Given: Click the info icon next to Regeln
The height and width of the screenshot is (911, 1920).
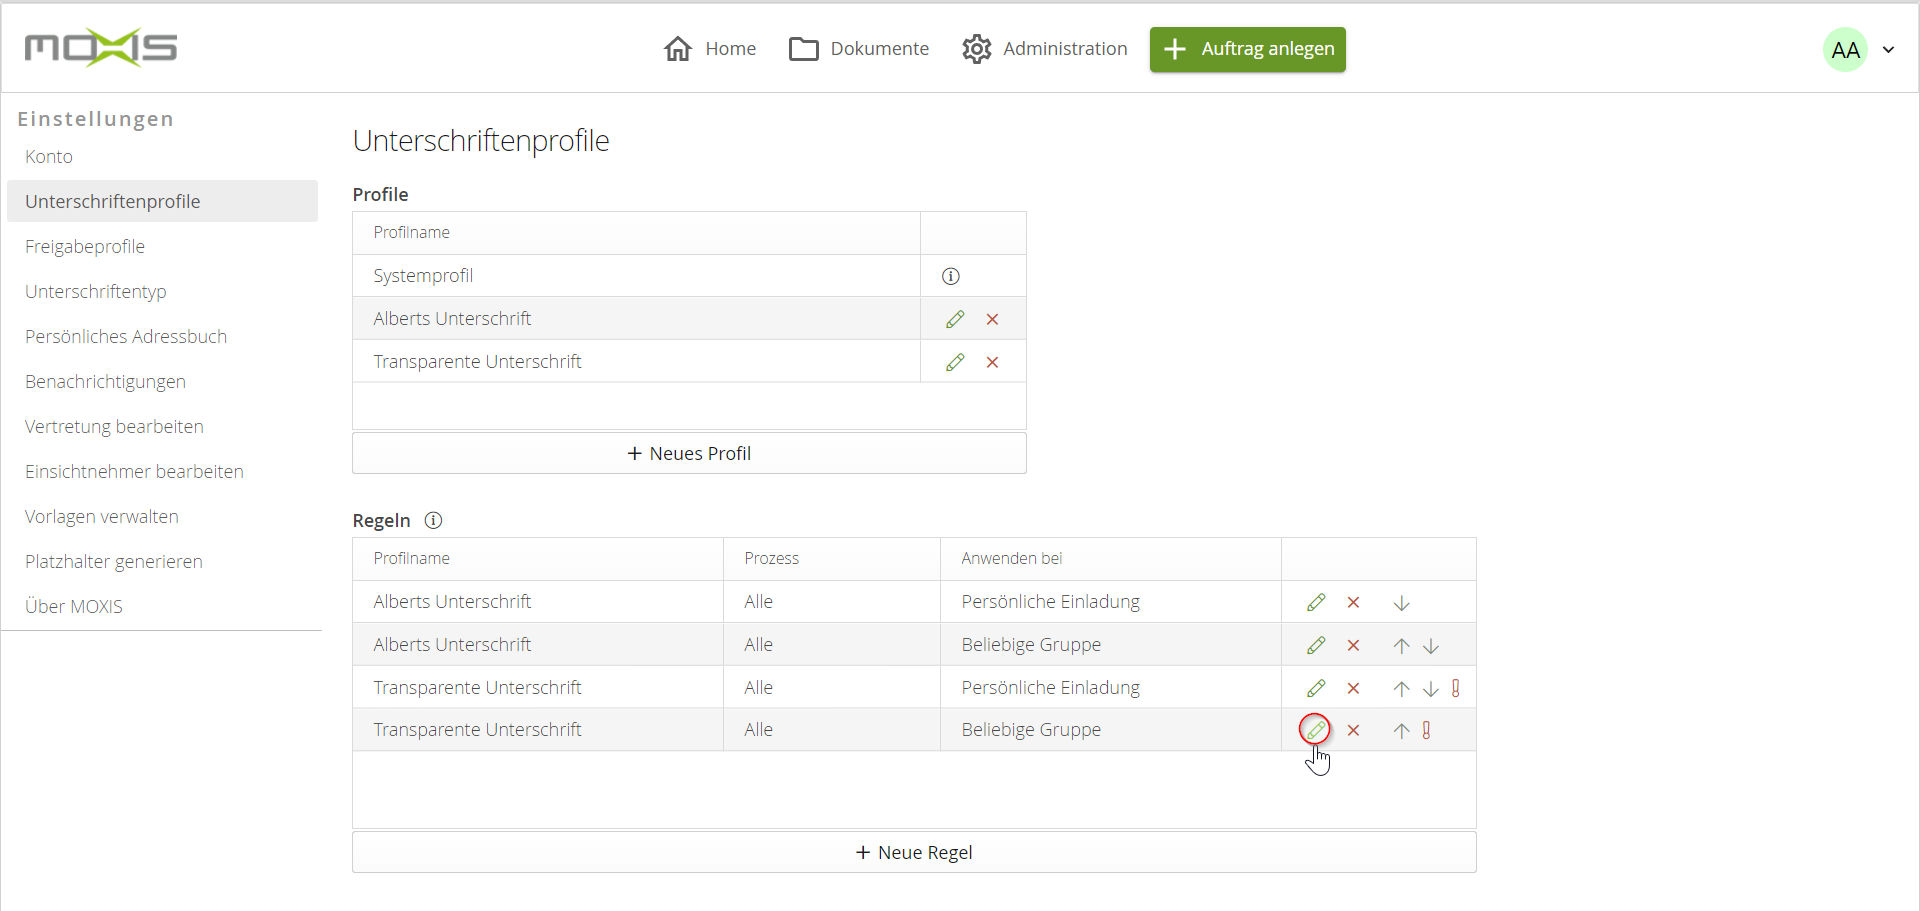Looking at the screenshot, I should 433,520.
